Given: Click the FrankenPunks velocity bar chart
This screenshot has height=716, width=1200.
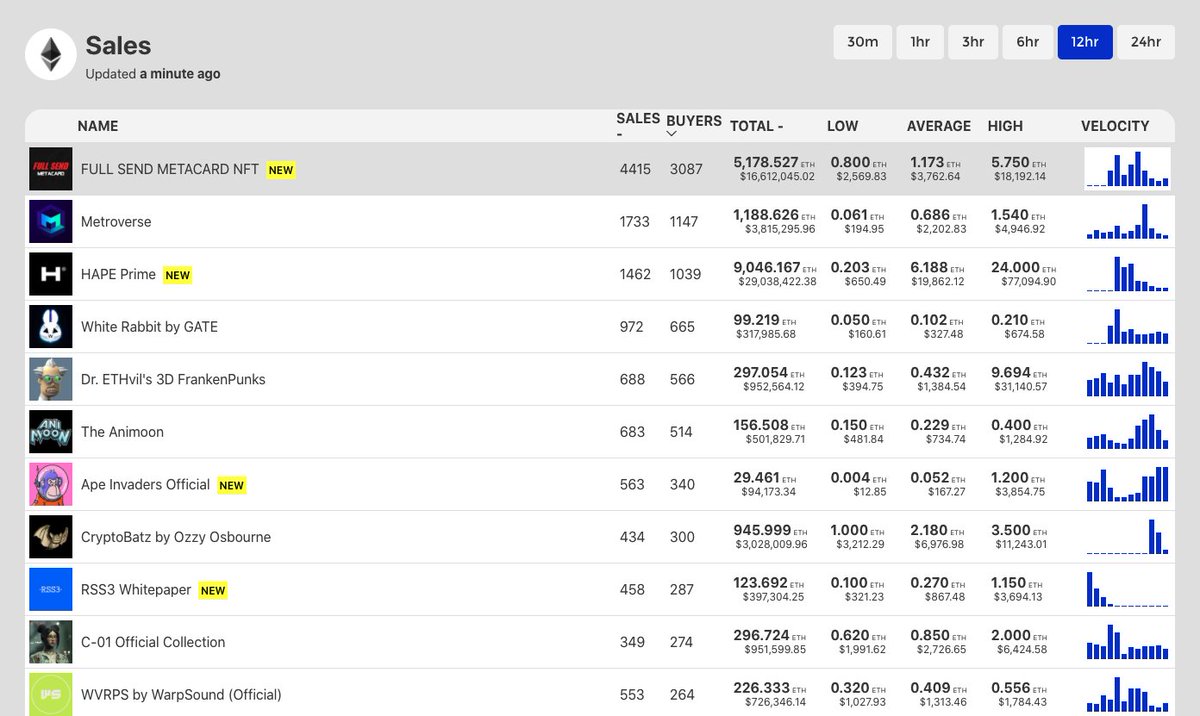Looking at the screenshot, I should pyautogui.click(x=1127, y=378).
